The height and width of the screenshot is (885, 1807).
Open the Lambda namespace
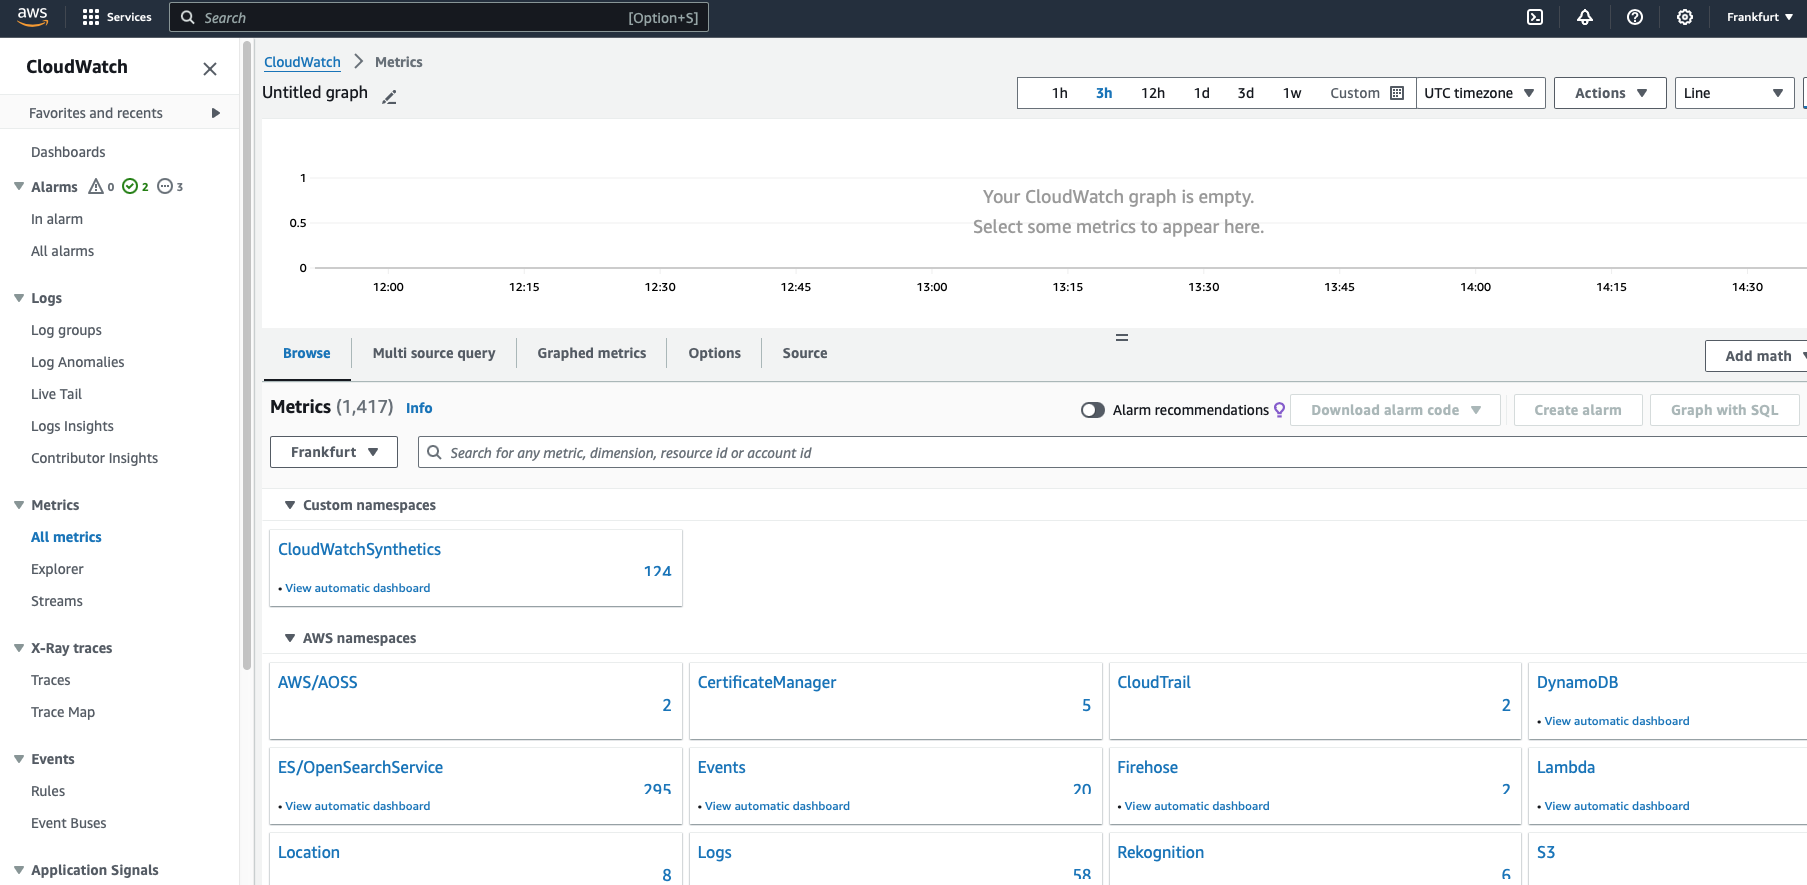click(1566, 767)
